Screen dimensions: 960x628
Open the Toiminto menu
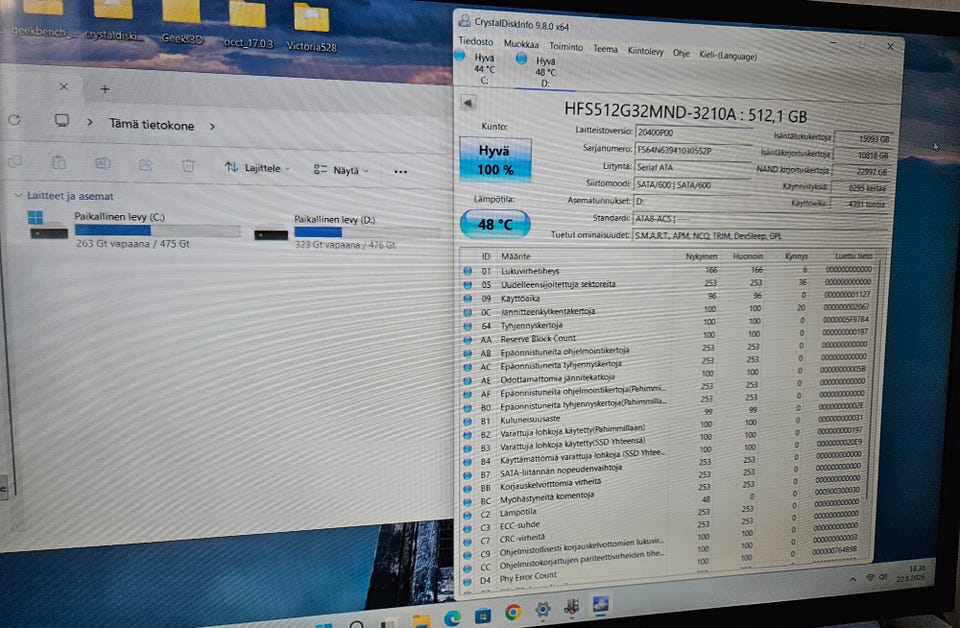coord(566,47)
